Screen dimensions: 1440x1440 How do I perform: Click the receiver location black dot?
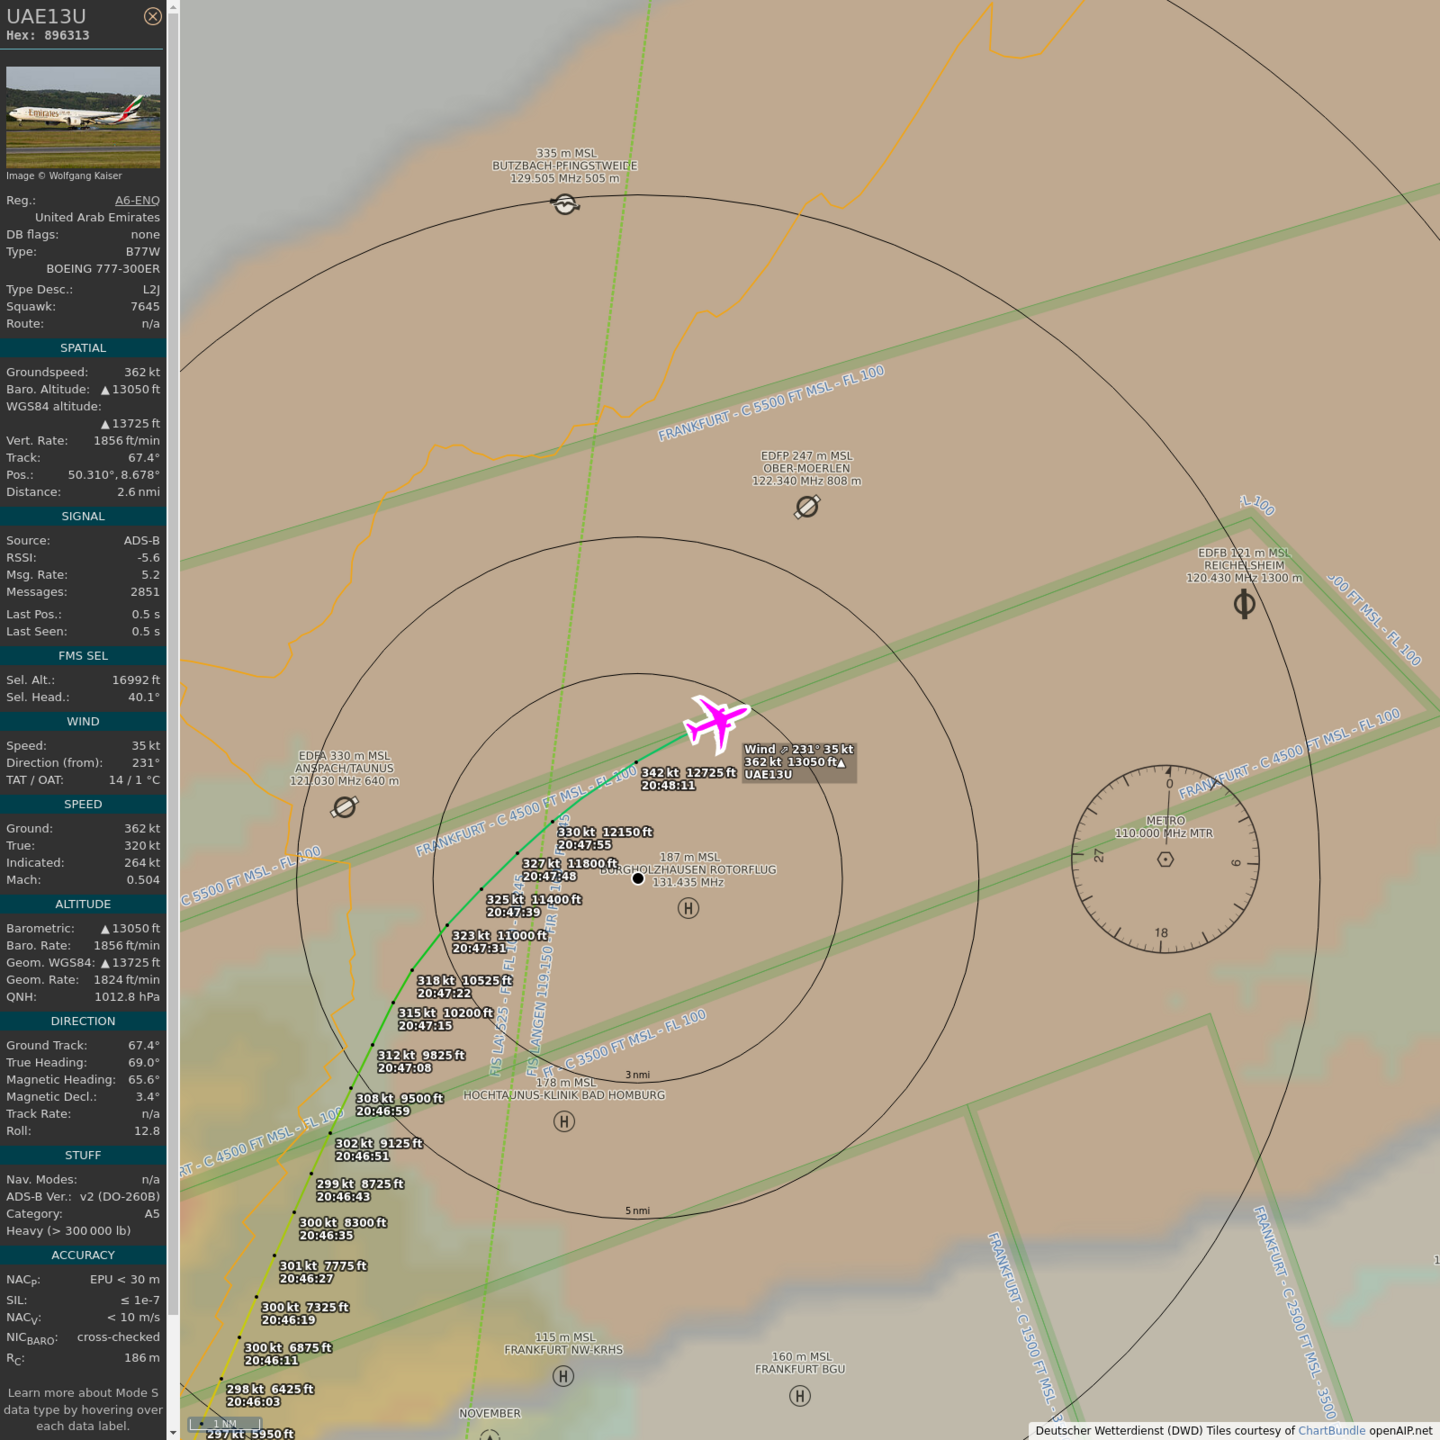(x=638, y=879)
